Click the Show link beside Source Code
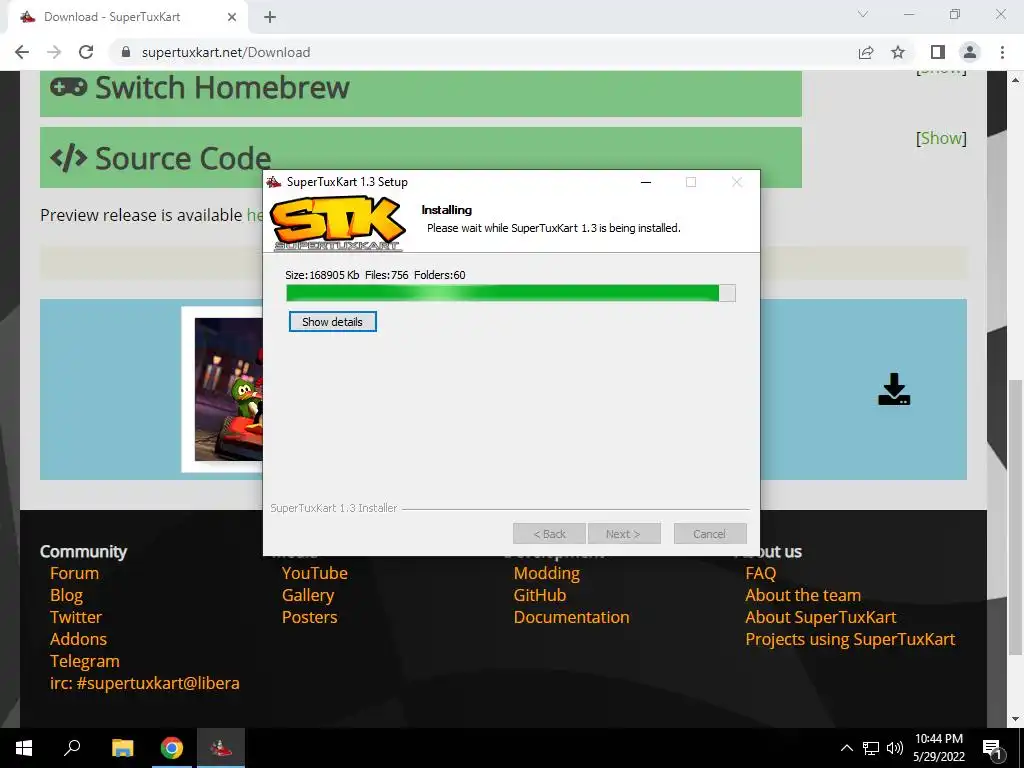The width and height of the screenshot is (1024, 768). (x=941, y=138)
